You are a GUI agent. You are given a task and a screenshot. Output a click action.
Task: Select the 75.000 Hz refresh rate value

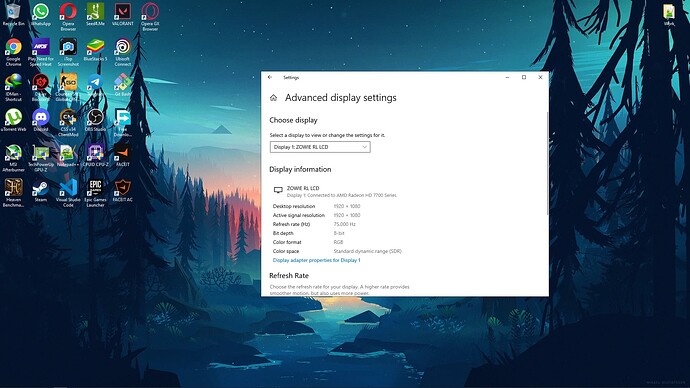(x=345, y=224)
